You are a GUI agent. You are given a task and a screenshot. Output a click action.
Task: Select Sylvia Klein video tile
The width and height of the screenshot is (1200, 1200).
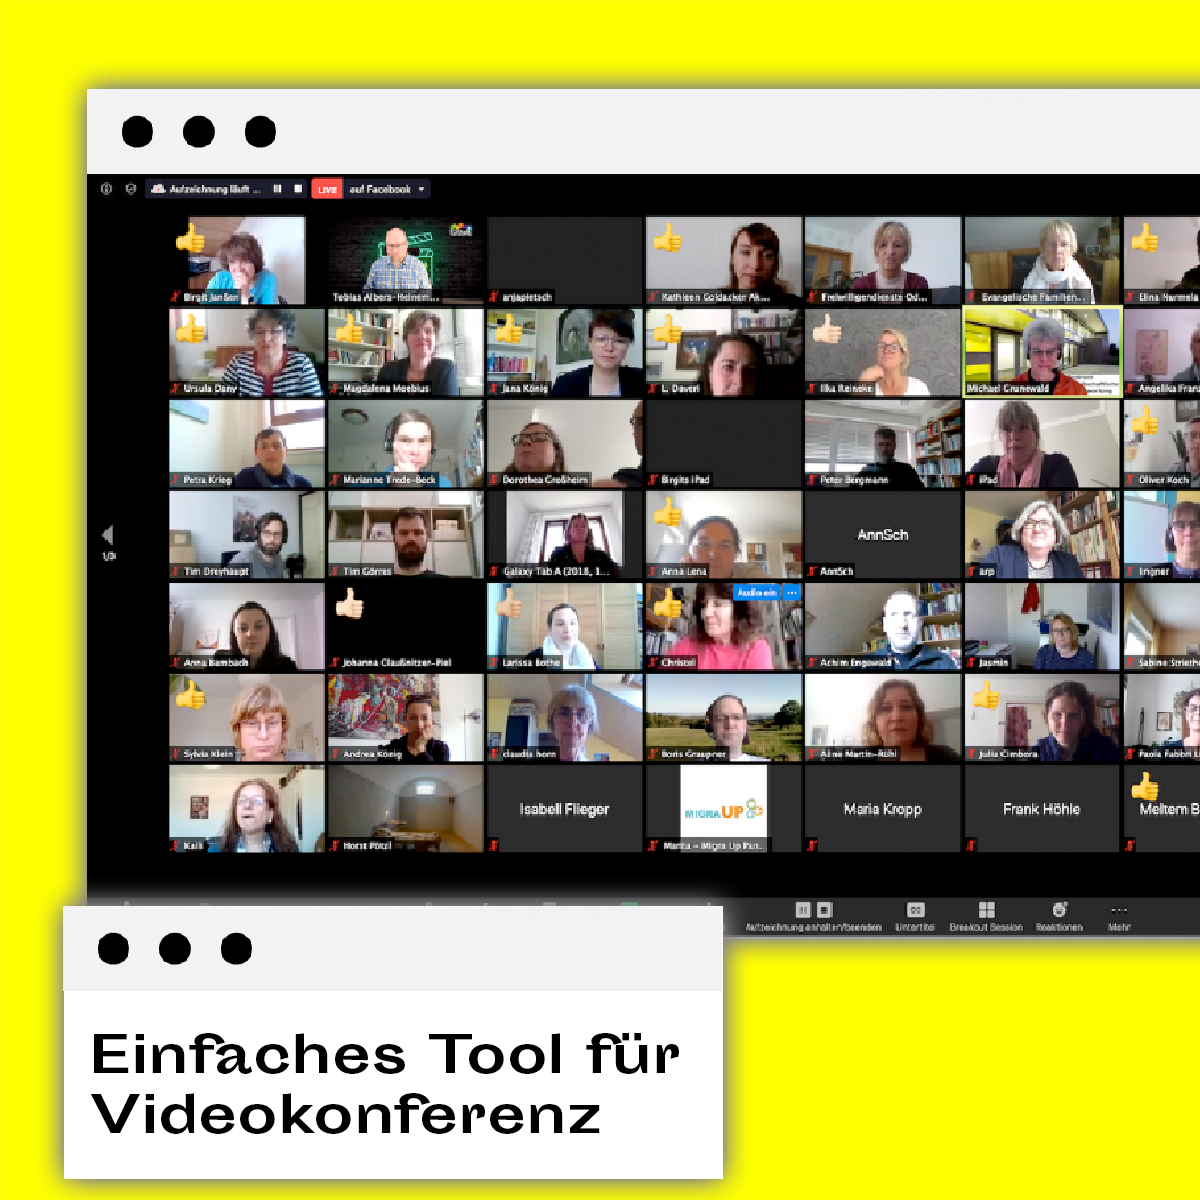tap(246, 718)
